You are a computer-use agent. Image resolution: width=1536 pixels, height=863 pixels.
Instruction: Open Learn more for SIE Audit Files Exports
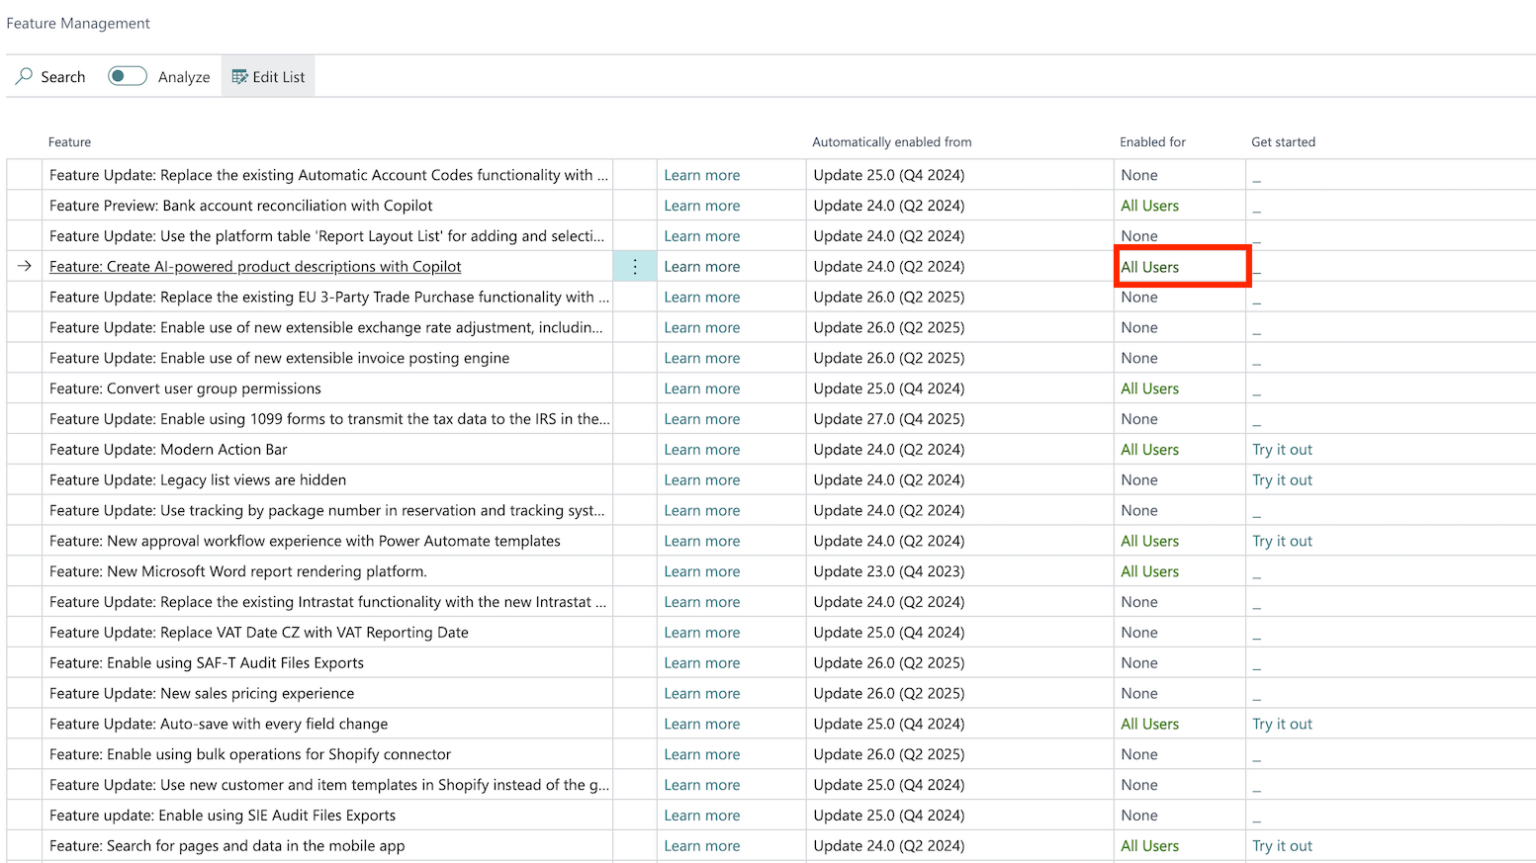(702, 815)
